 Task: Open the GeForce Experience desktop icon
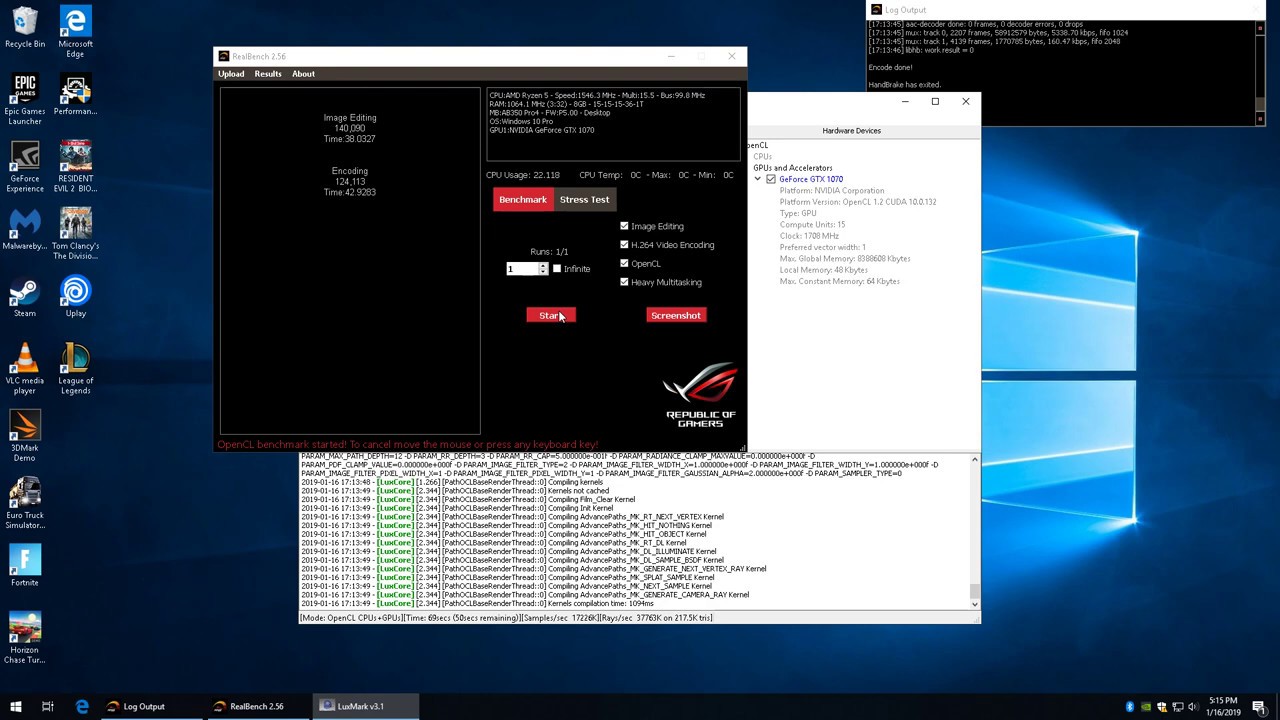coord(25,167)
